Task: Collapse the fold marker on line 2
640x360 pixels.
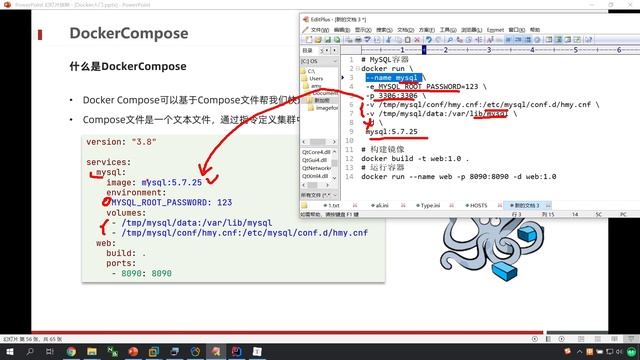Action: [x=358, y=69]
